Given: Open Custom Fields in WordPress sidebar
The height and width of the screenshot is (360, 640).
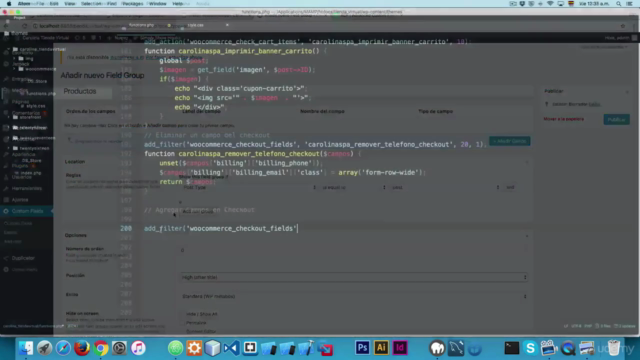Looking at the screenshot, I should [27, 211].
